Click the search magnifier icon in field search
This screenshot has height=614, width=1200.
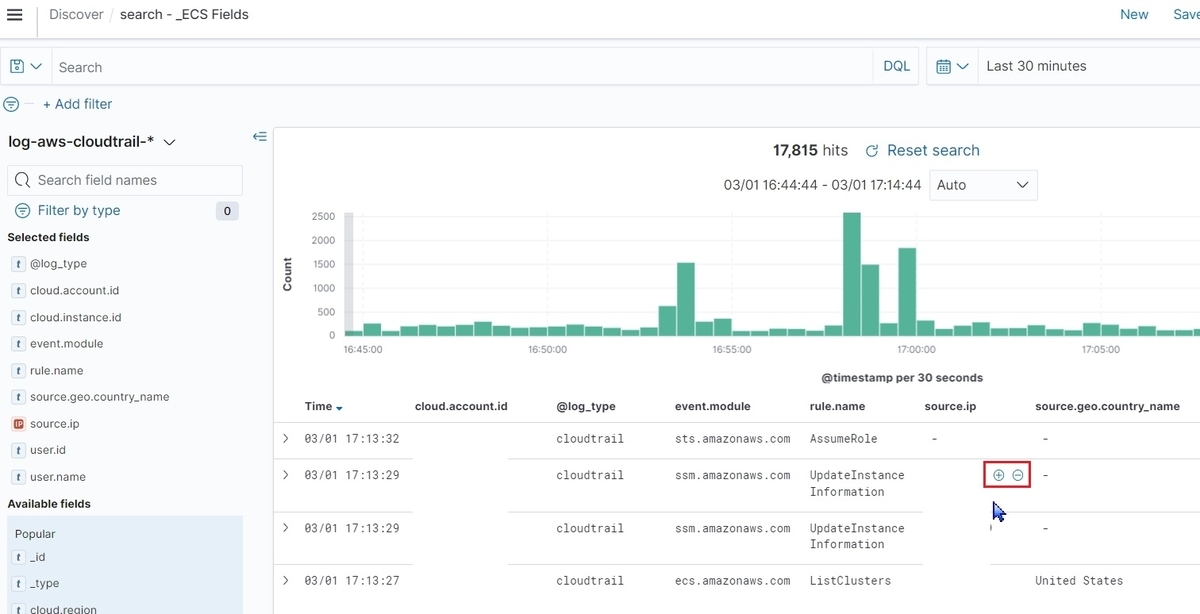tap(23, 180)
